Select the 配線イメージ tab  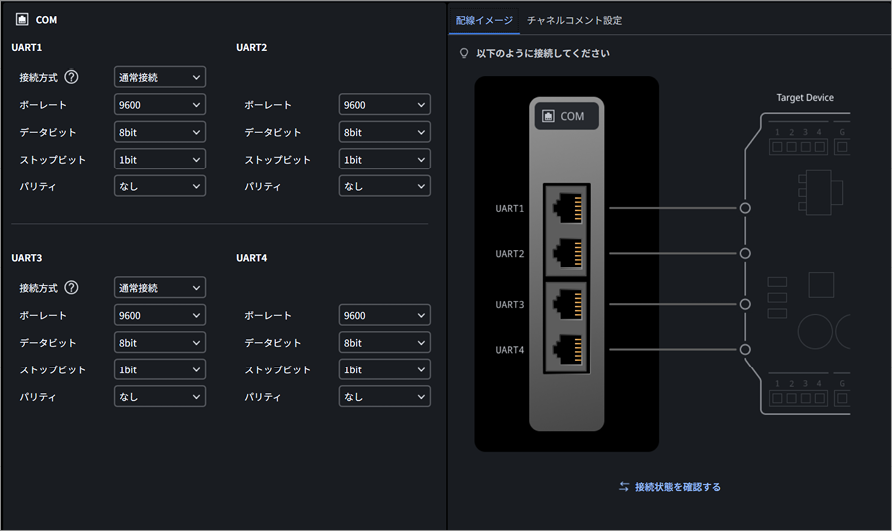tap(484, 20)
